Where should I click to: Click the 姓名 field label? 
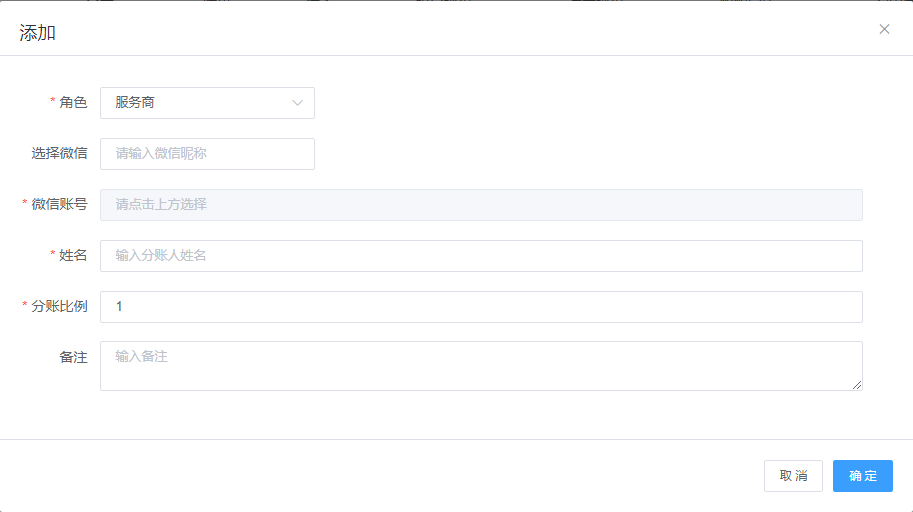pyautogui.click(x=73, y=255)
